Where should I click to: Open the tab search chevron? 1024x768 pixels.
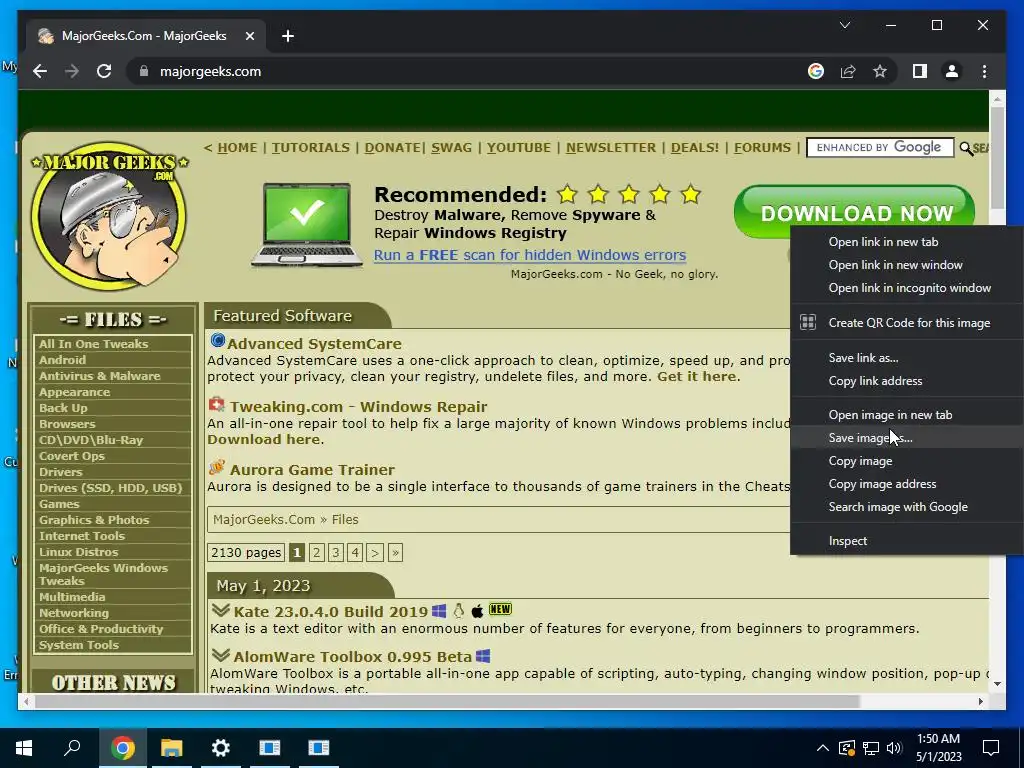click(844, 25)
